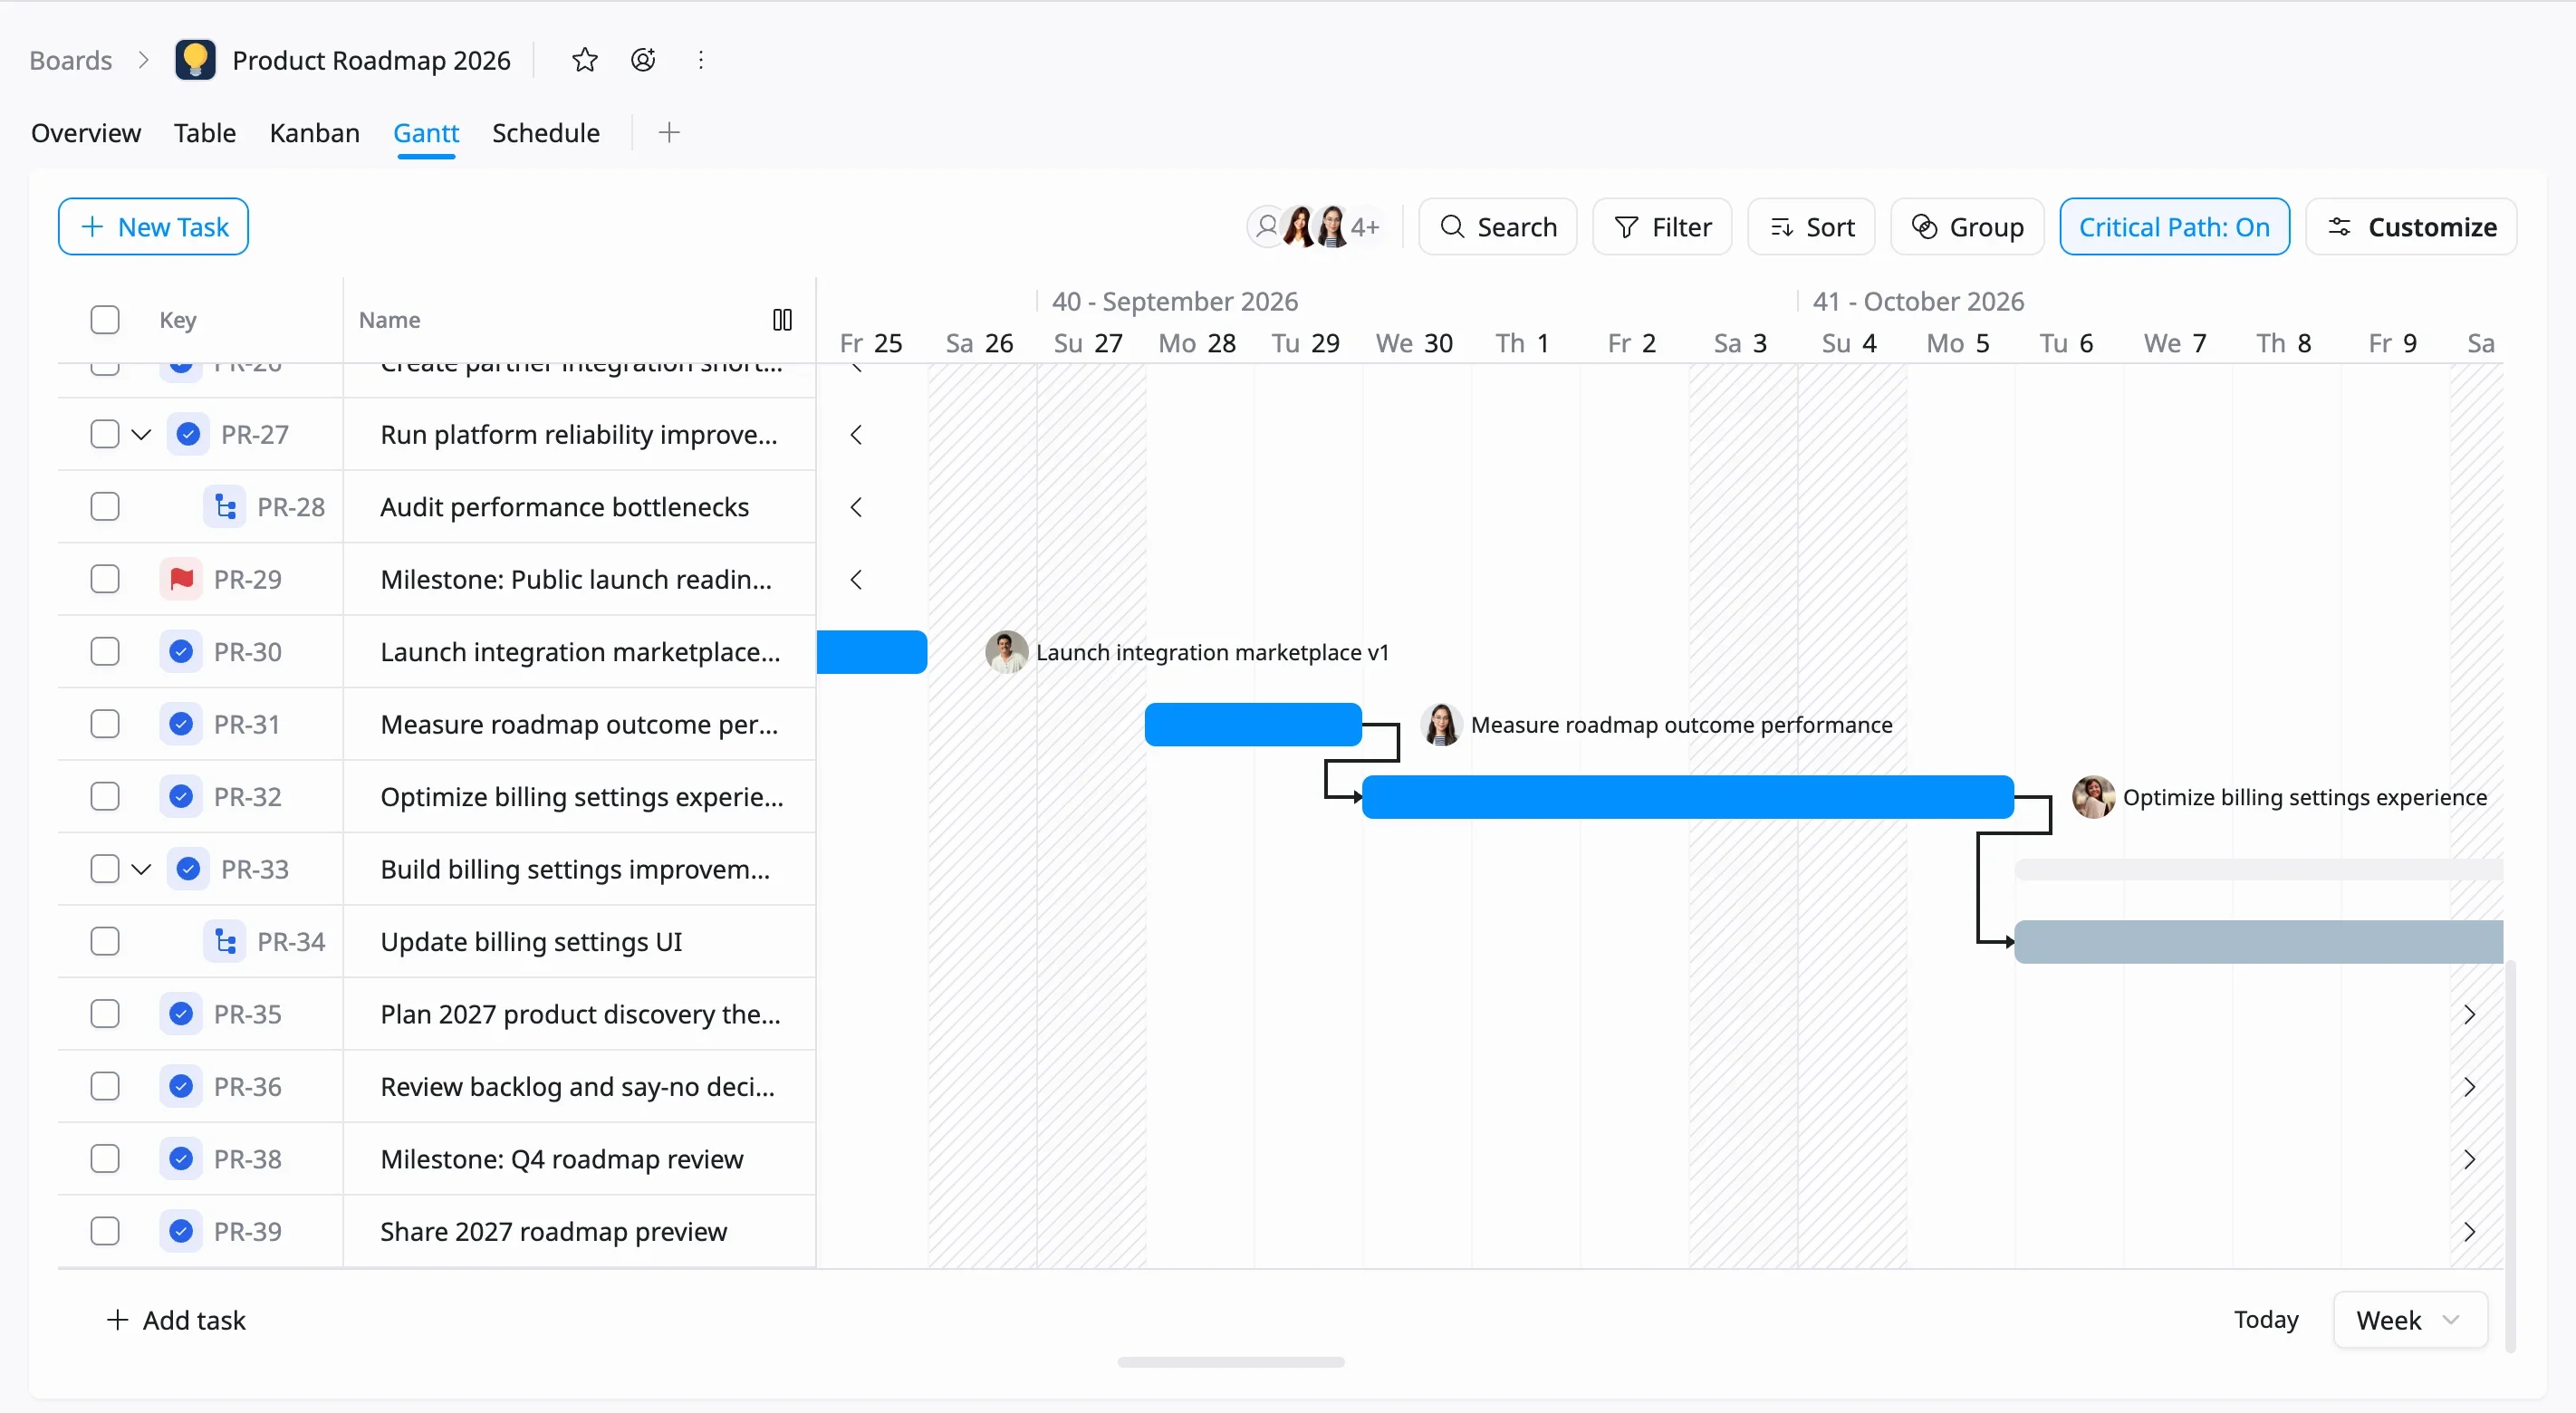Open the Week zoom dropdown
The image size is (2576, 1413).
pos(2410,1320)
